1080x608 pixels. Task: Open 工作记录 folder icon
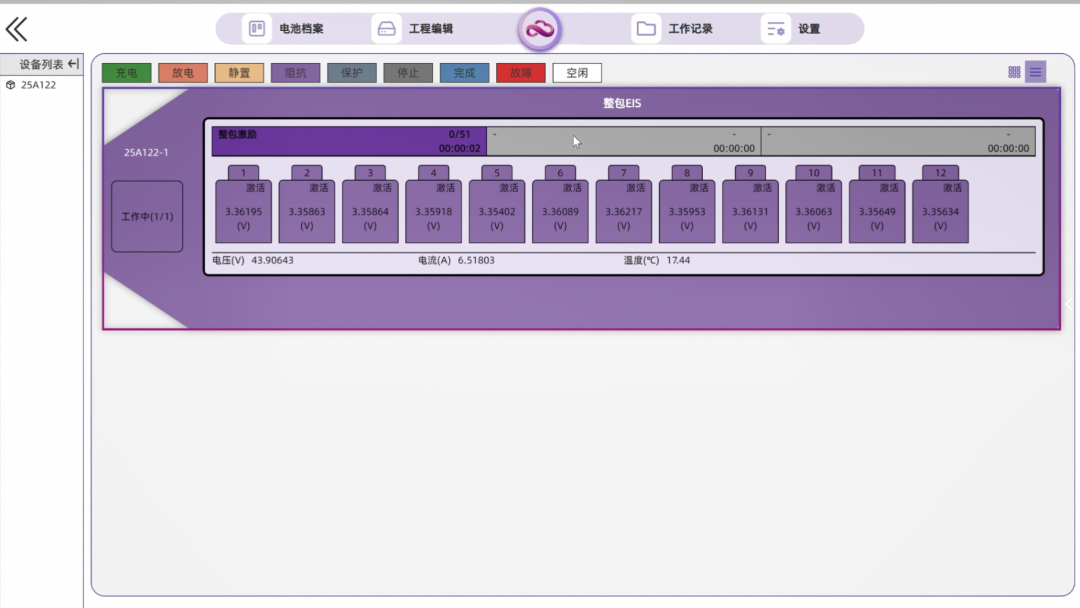tap(646, 29)
